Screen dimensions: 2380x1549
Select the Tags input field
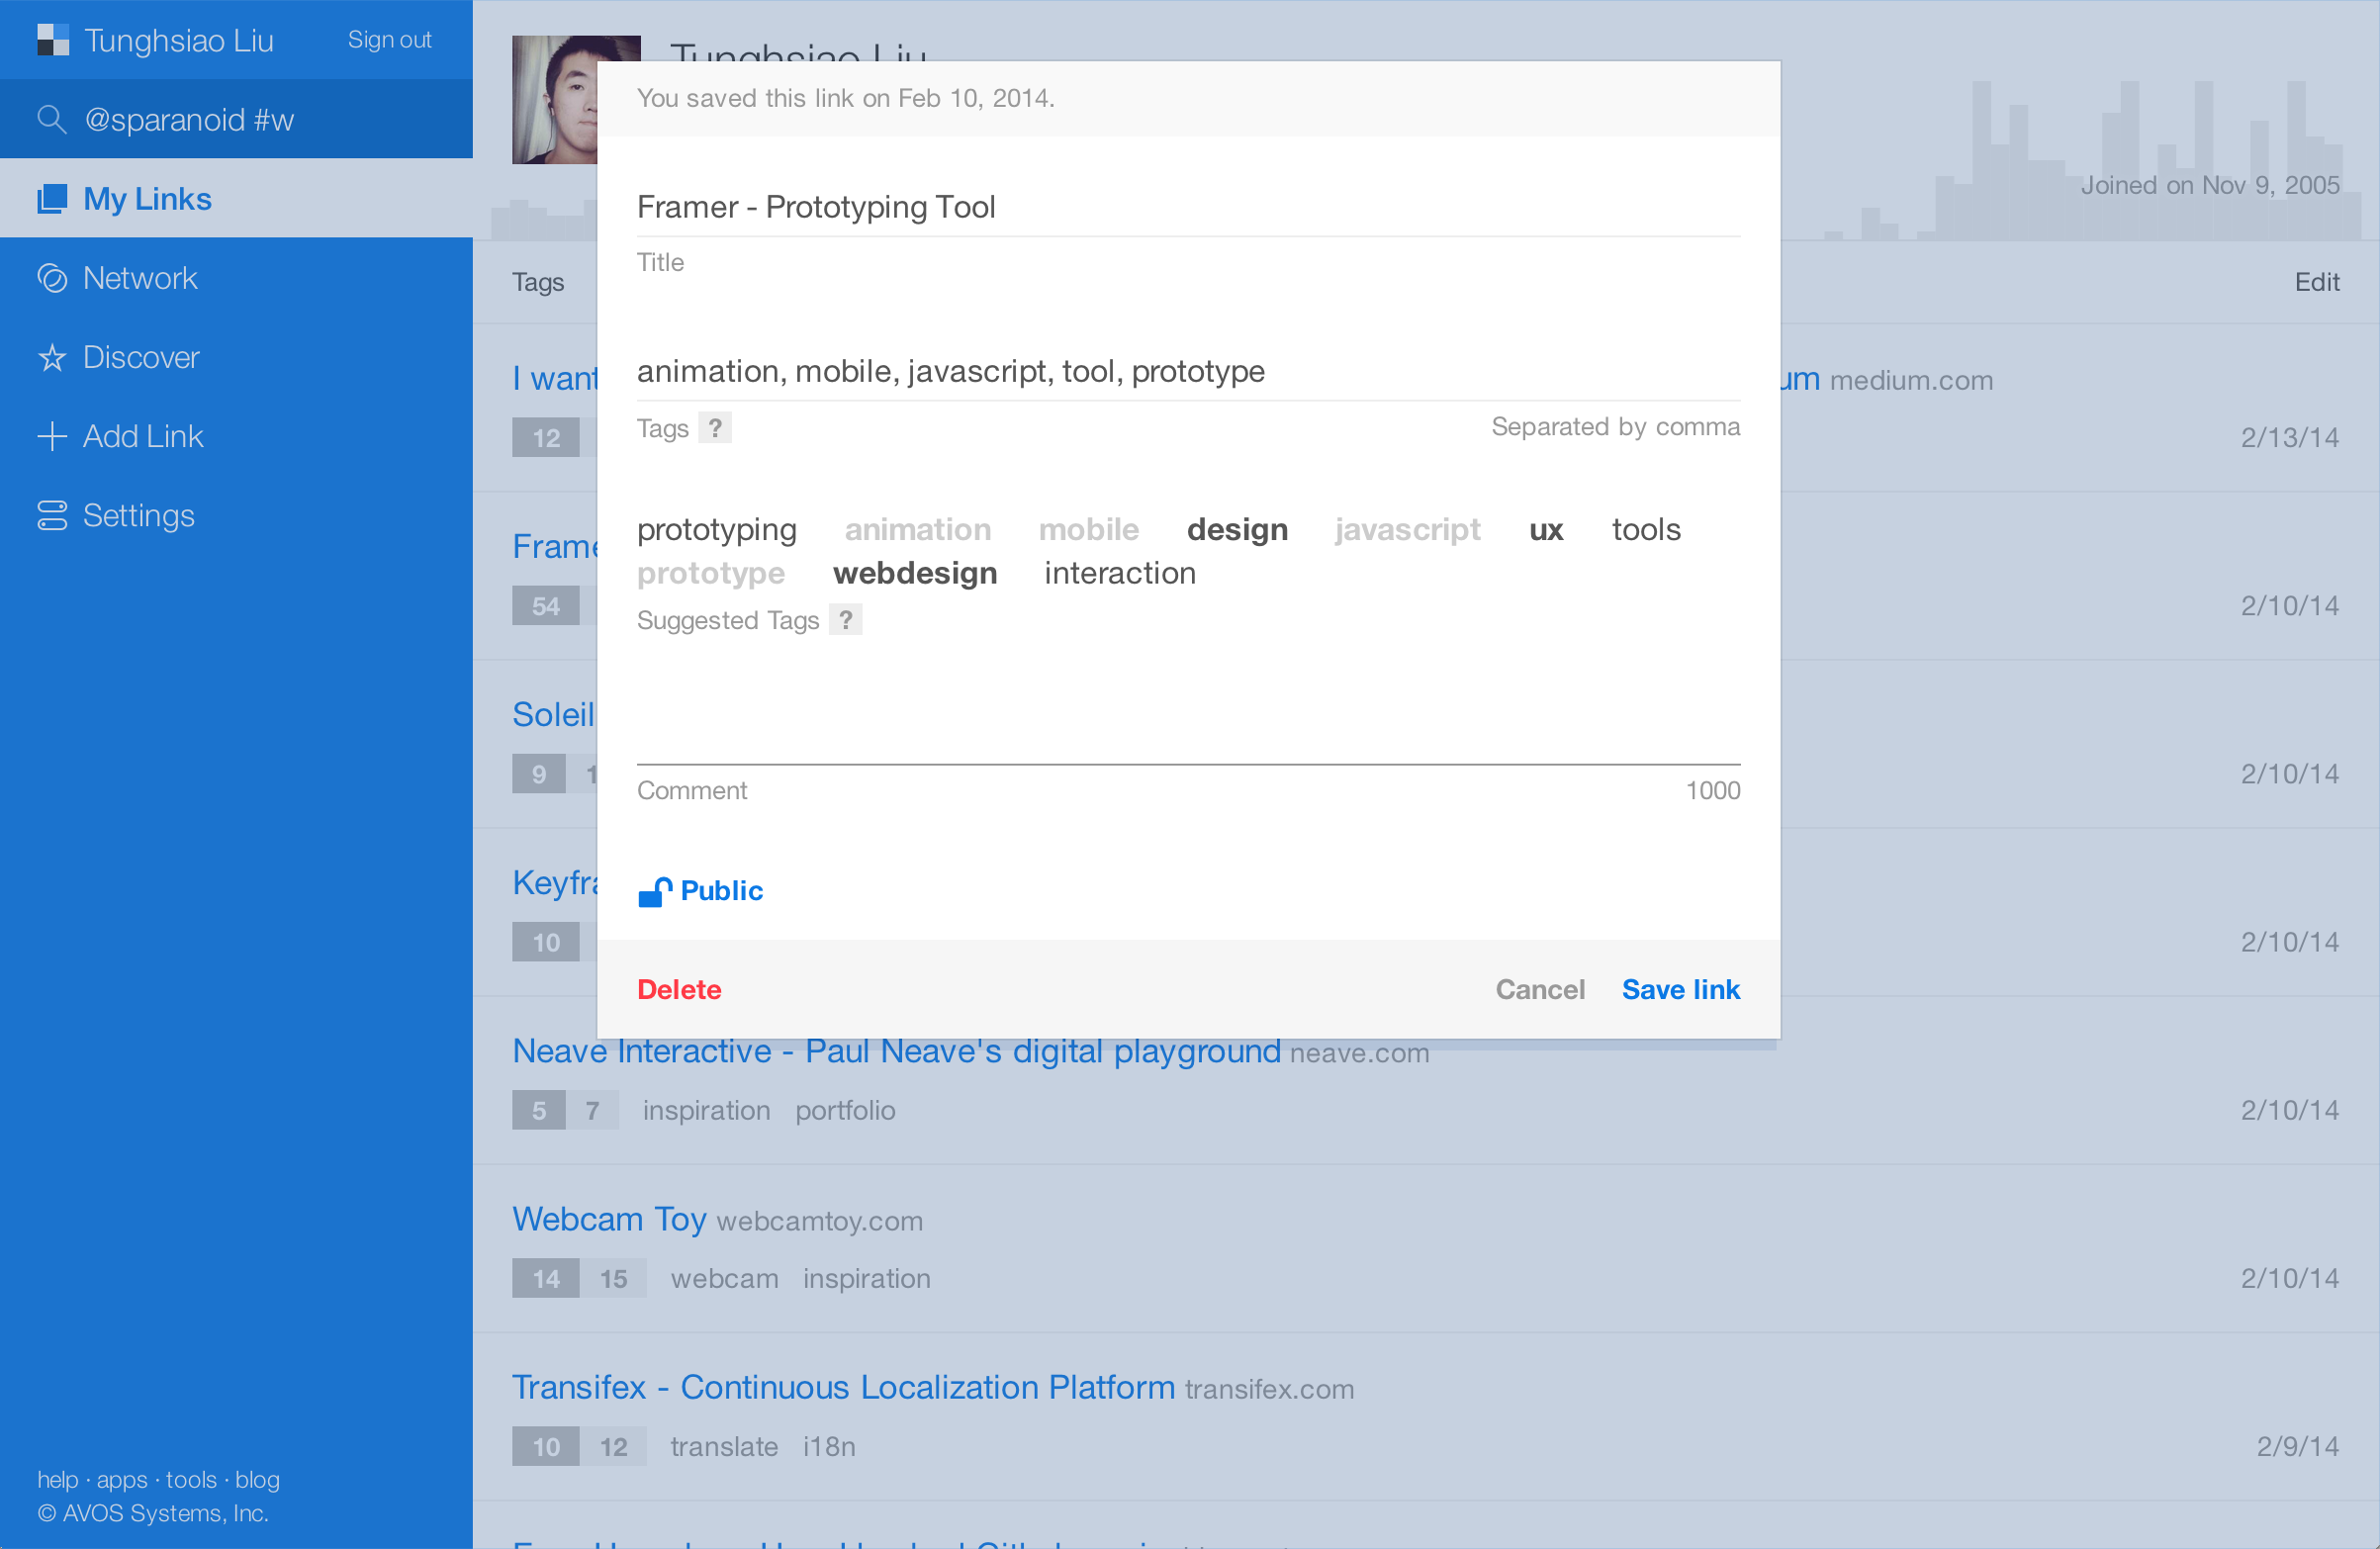click(x=1188, y=370)
